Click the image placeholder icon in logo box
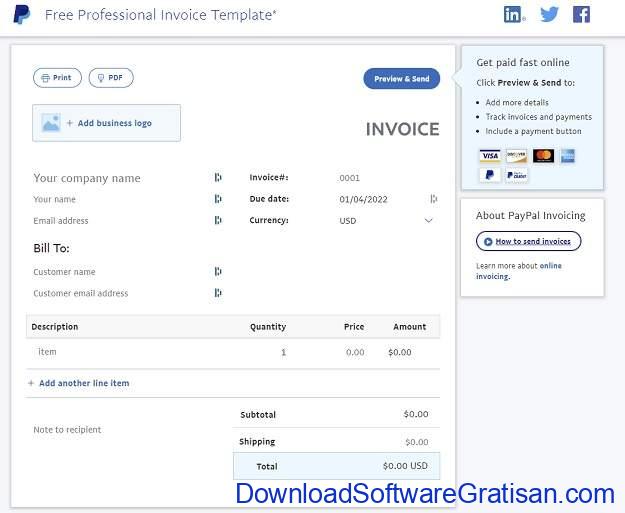This screenshot has height=513, width=625. coord(51,123)
